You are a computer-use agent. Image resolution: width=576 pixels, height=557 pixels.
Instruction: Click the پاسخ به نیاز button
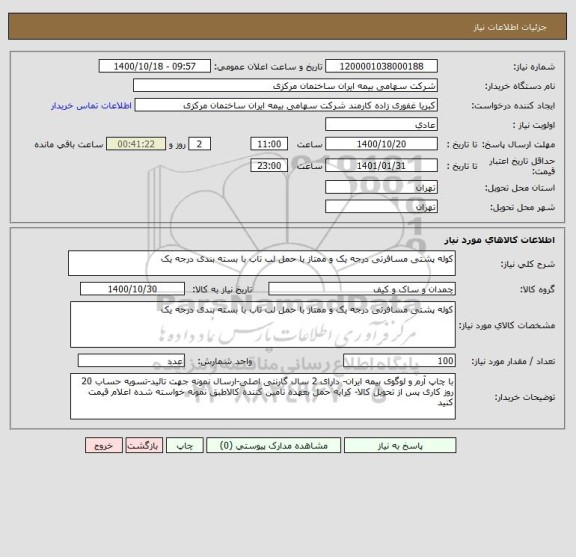pos(400,445)
